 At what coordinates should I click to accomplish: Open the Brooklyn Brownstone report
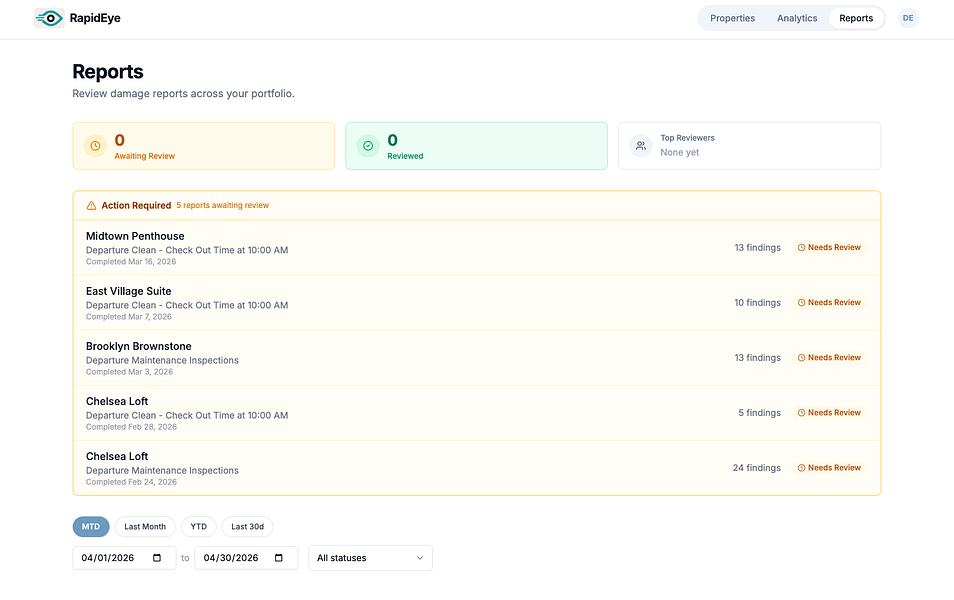477,358
